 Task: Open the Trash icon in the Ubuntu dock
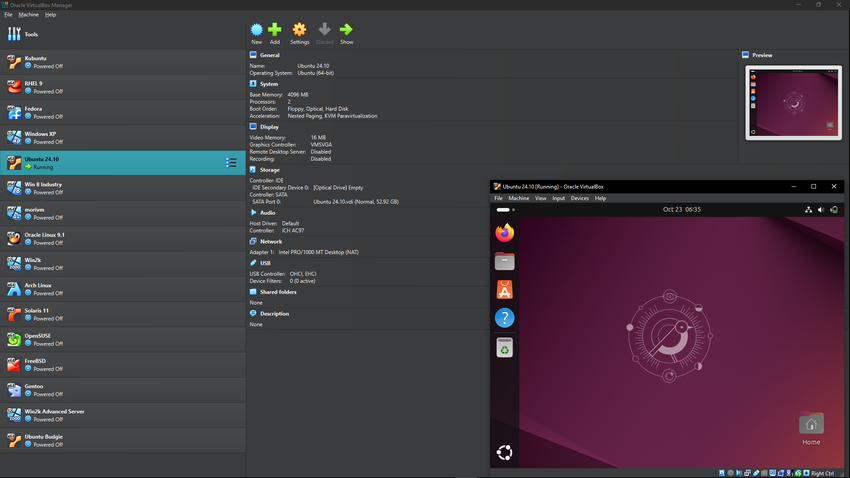tap(504, 347)
